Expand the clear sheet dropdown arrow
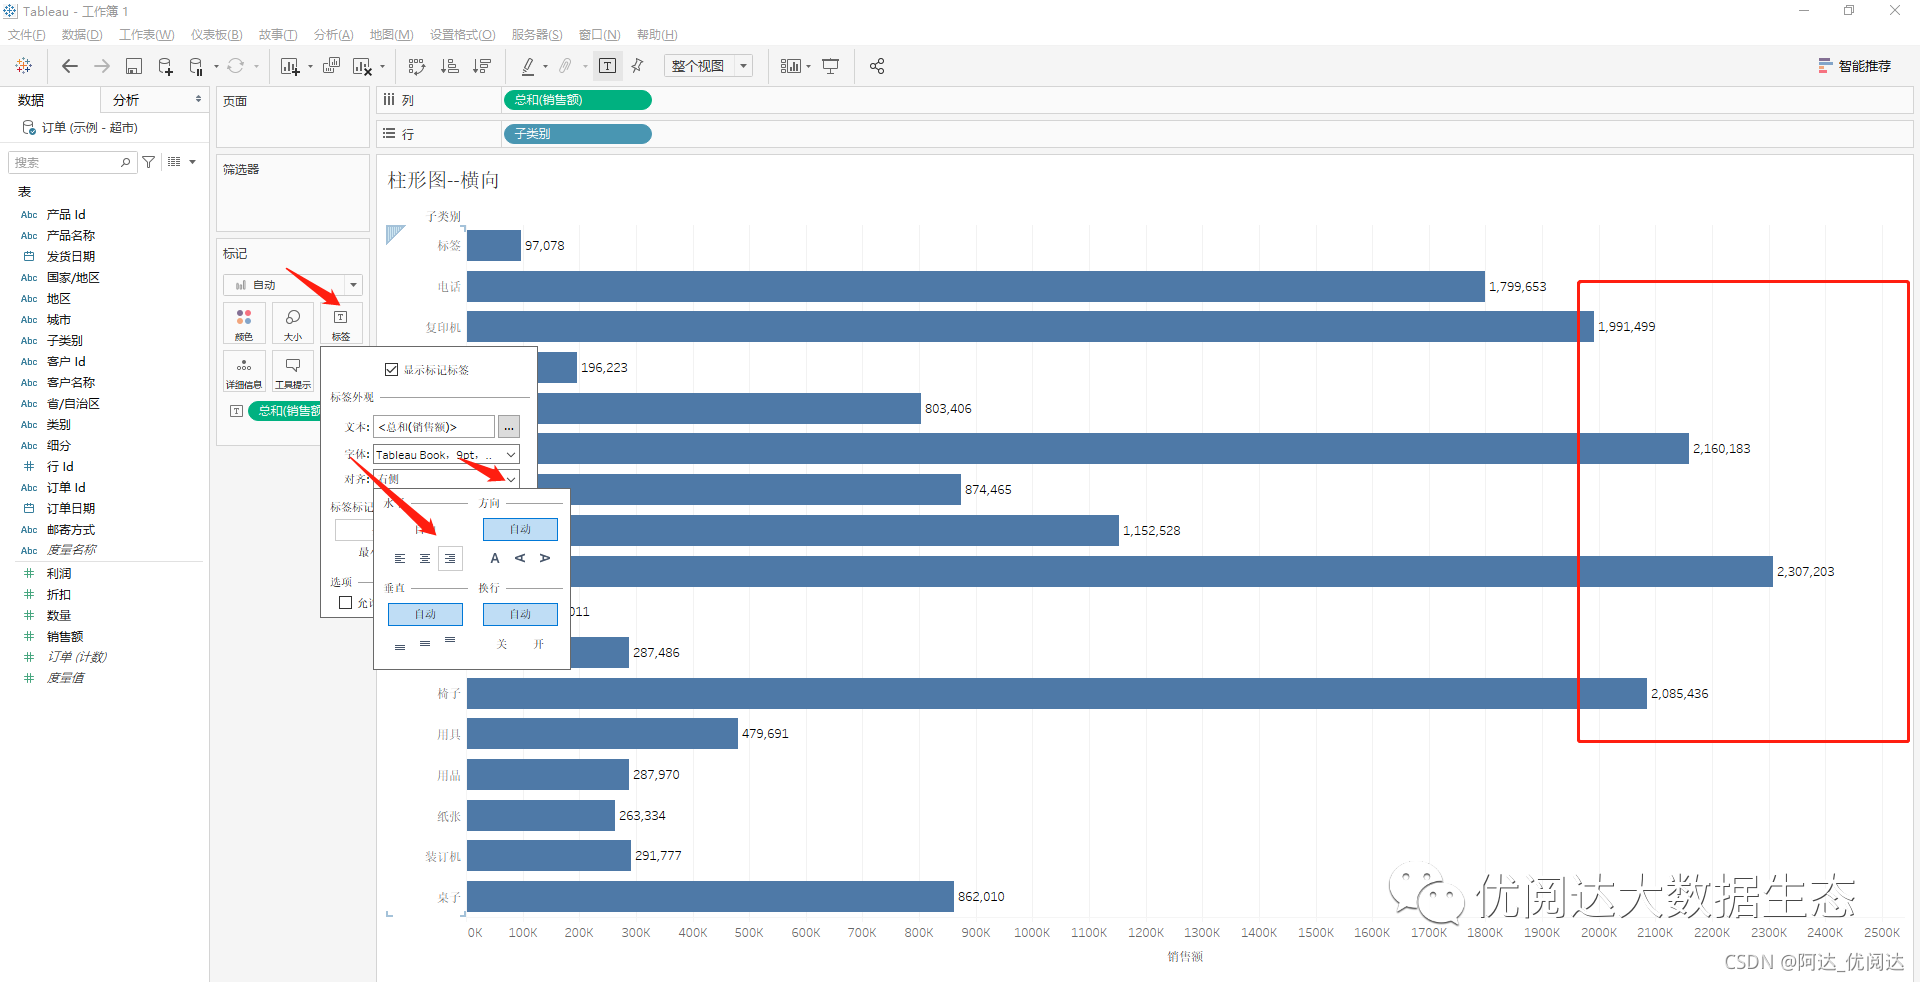This screenshot has height=982, width=1920. 382,67
